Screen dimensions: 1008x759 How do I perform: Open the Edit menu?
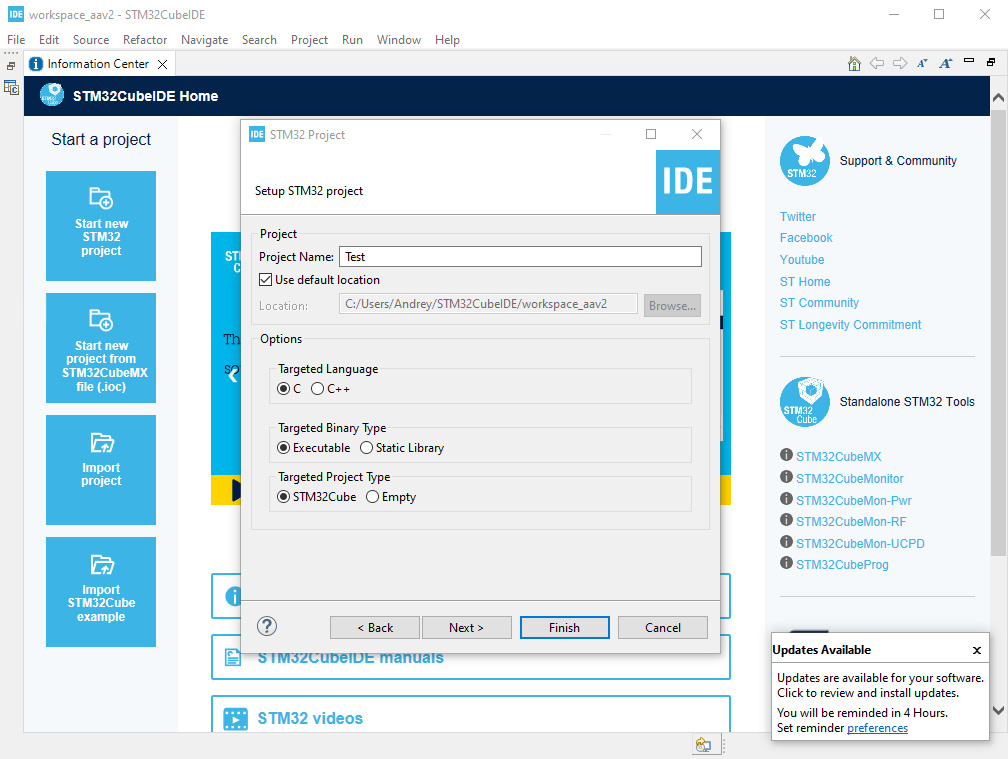pos(49,40)
